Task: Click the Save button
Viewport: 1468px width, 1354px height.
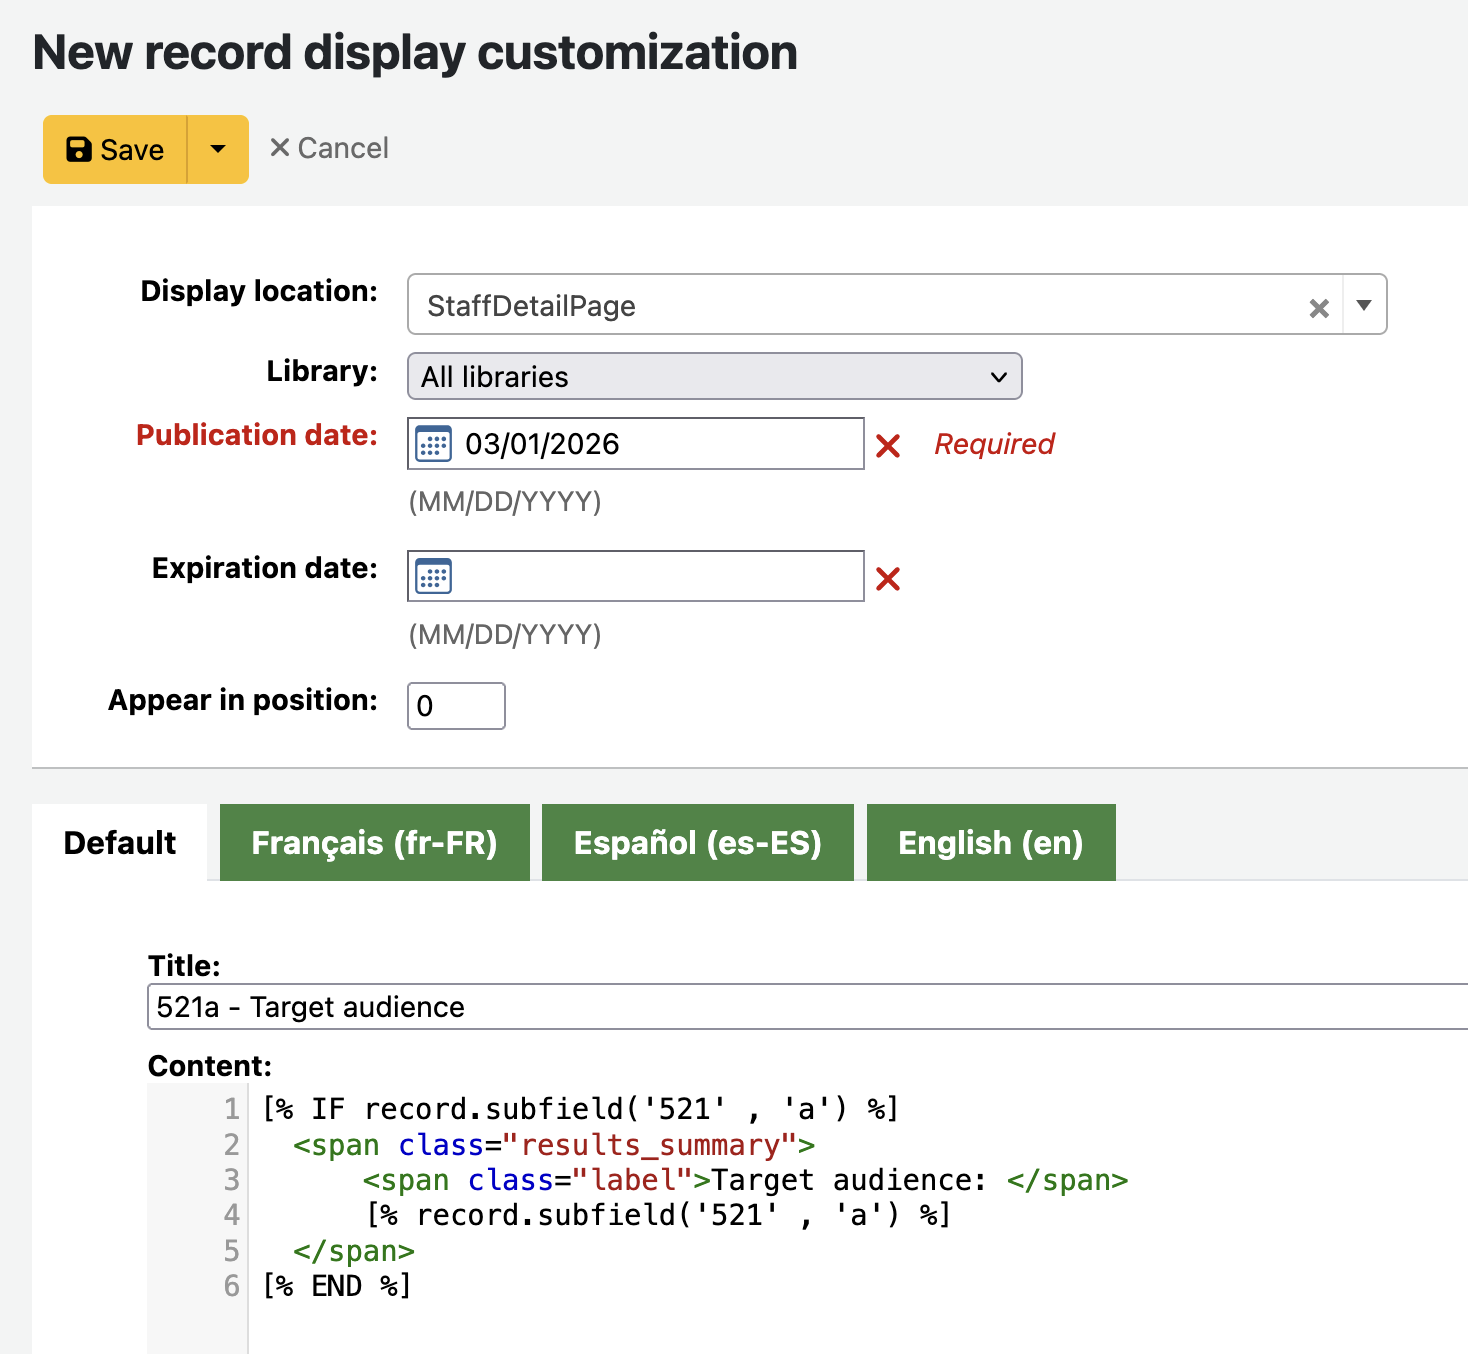Action: [x=116, y=150]
